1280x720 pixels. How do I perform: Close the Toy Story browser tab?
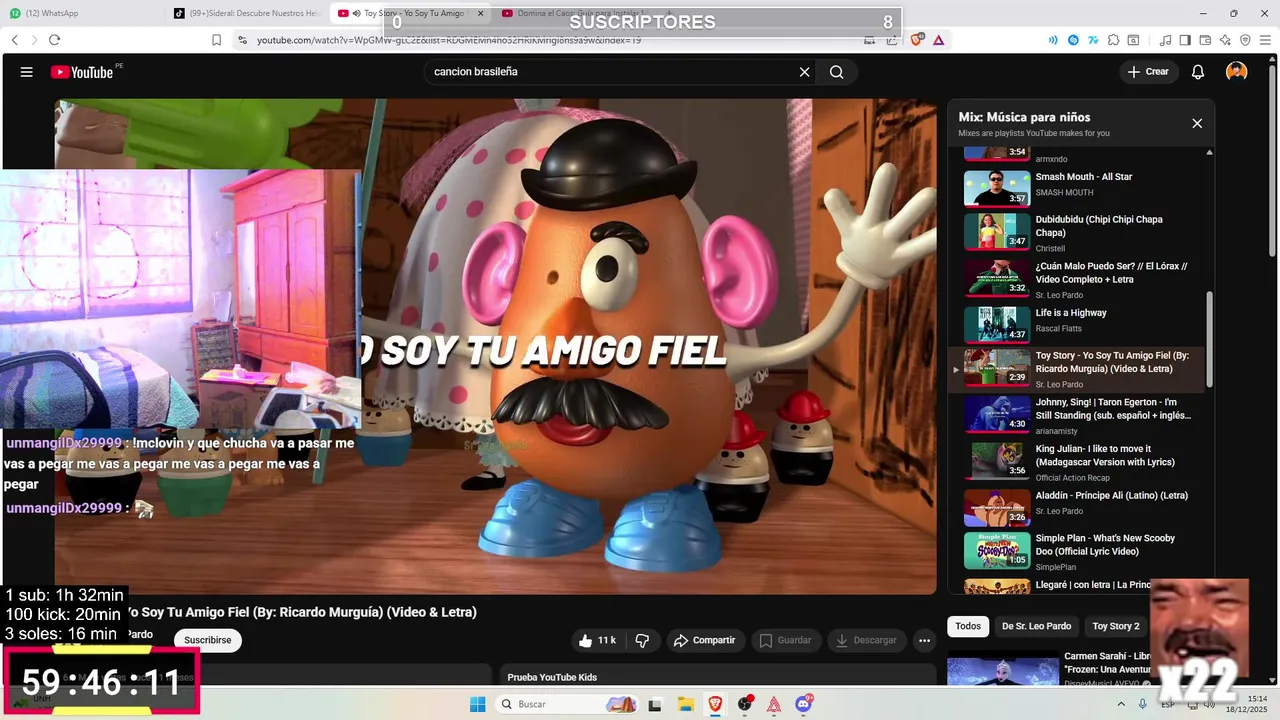pos(481,13)
